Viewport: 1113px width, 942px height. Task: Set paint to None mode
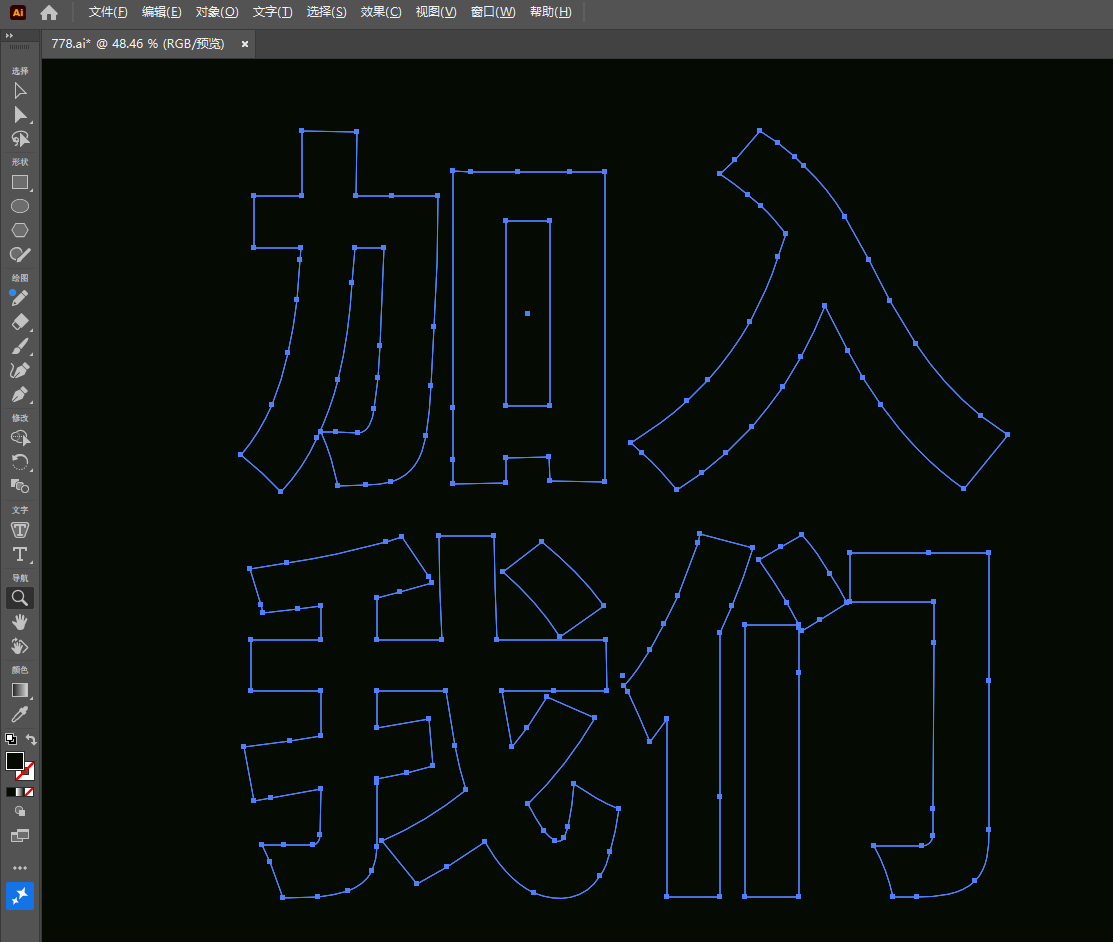pos(29,792)
